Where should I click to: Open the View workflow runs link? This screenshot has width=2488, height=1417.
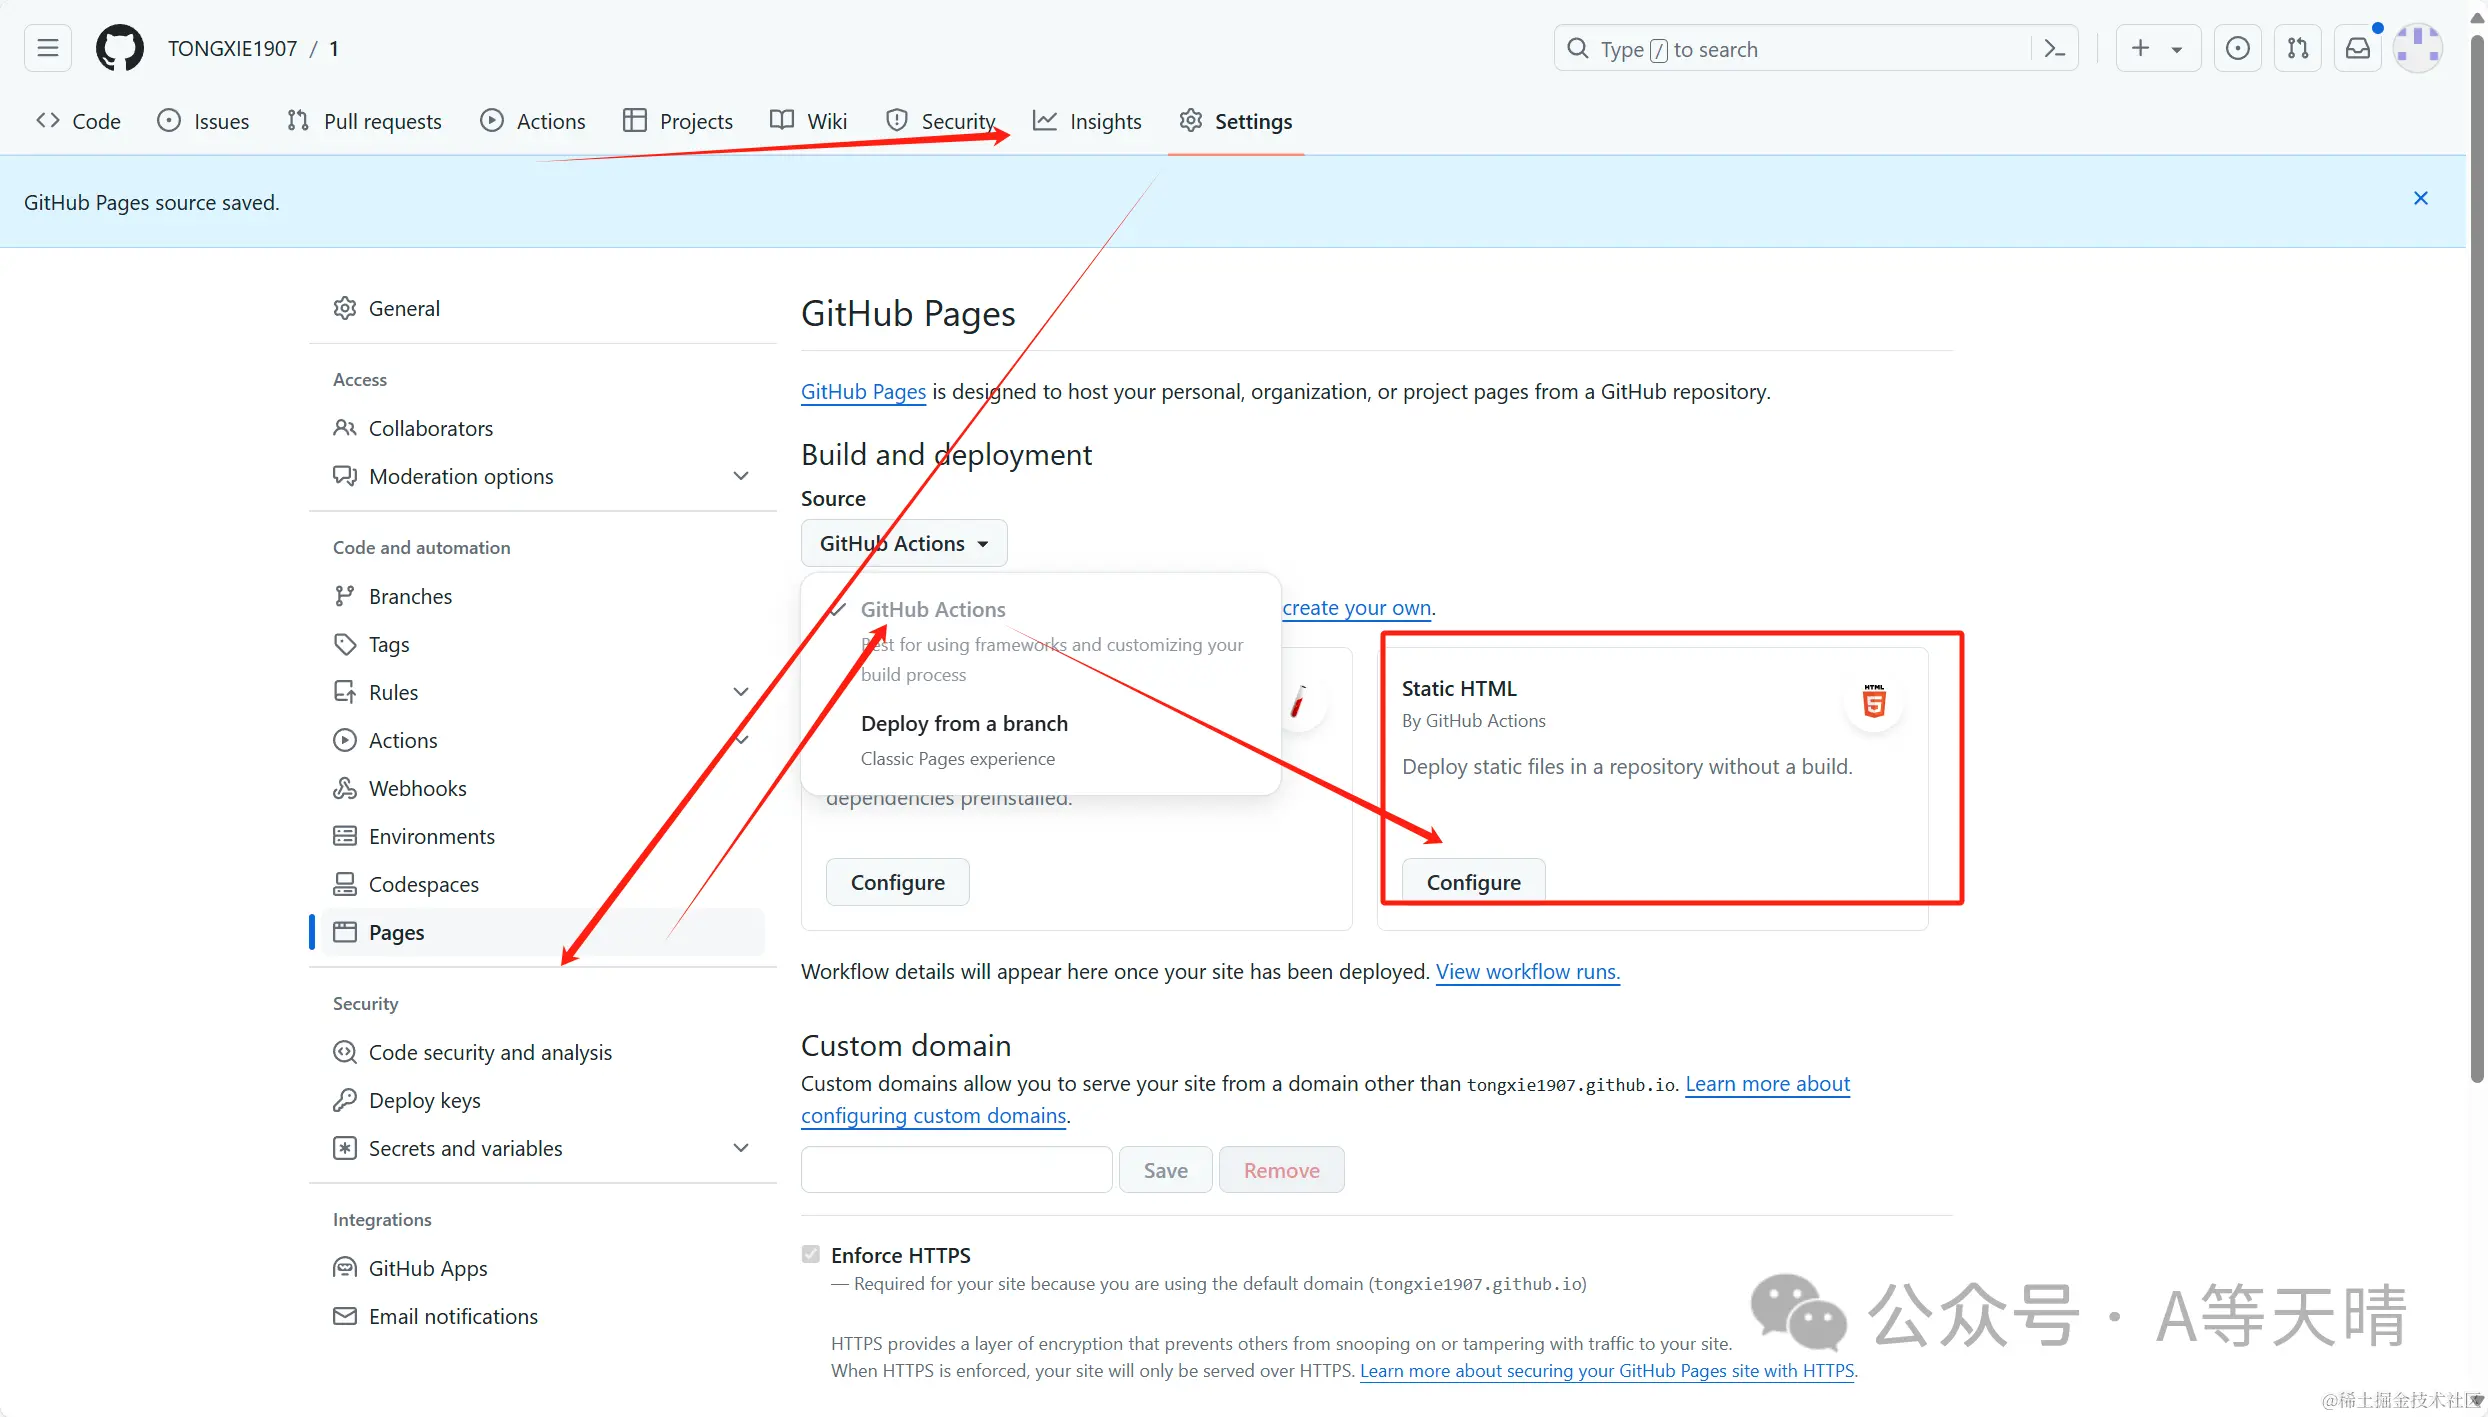tap(1527, 972)
